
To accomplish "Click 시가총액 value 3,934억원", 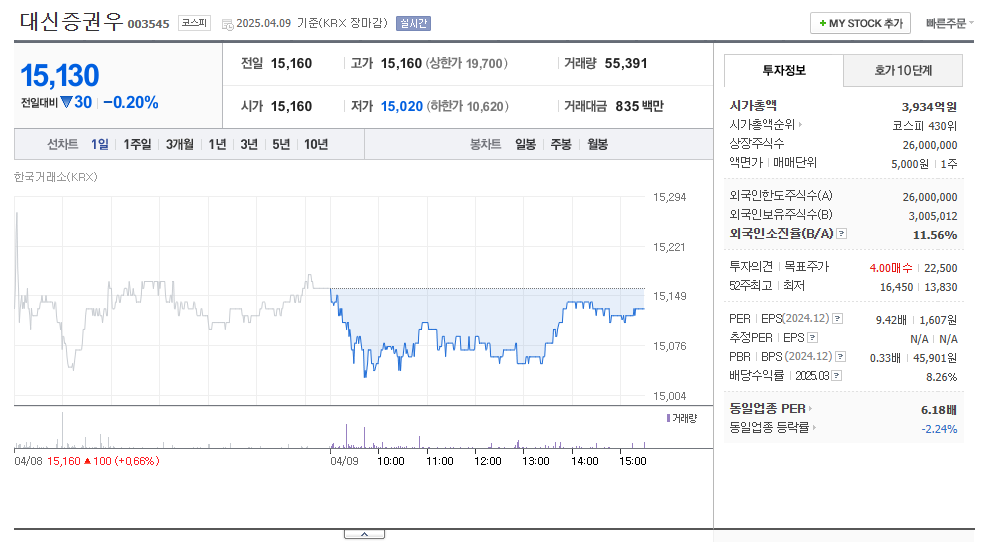I will tap(929, 107).
